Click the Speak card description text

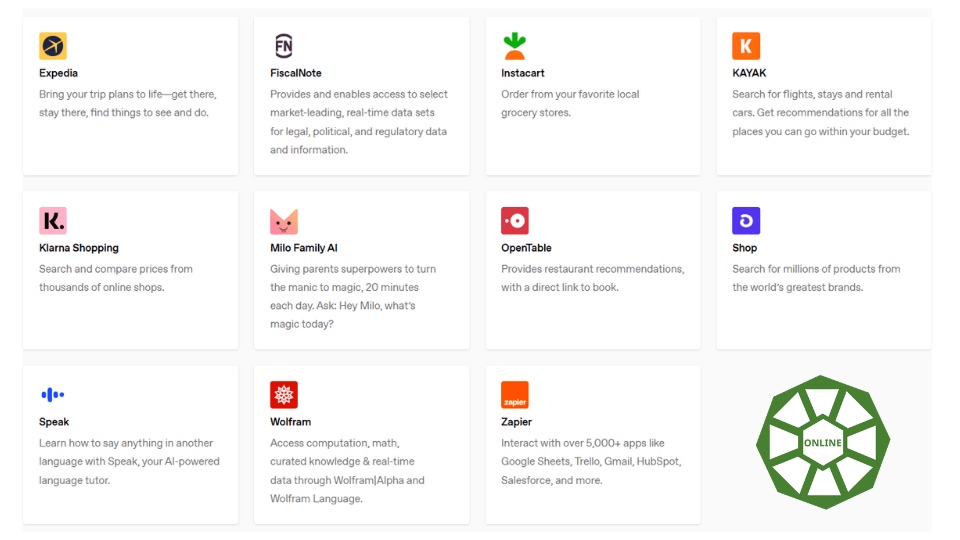coord(129,462)
